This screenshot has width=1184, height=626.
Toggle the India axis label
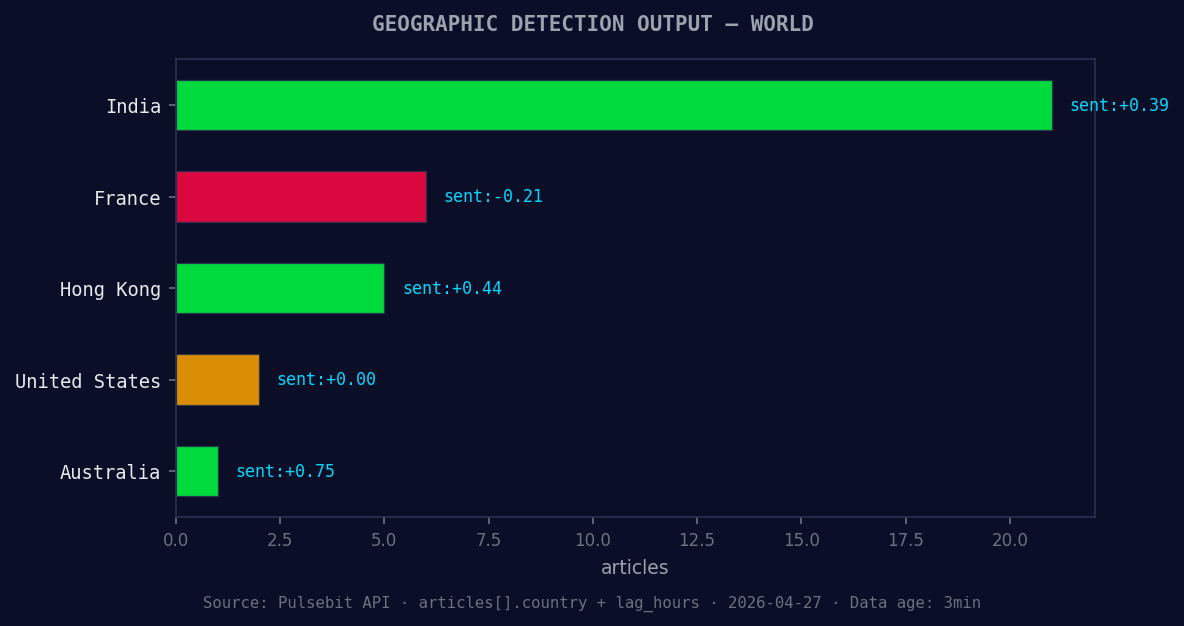pos(134,105)
